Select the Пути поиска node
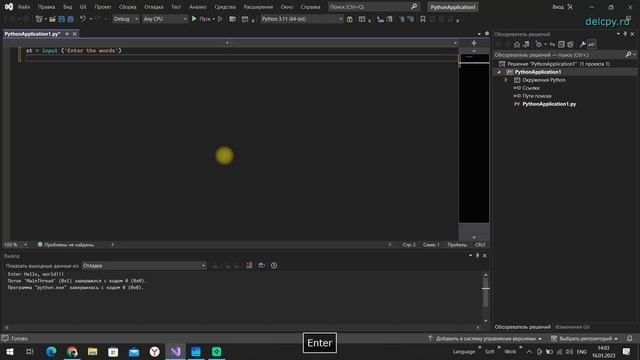 (537, 96)
